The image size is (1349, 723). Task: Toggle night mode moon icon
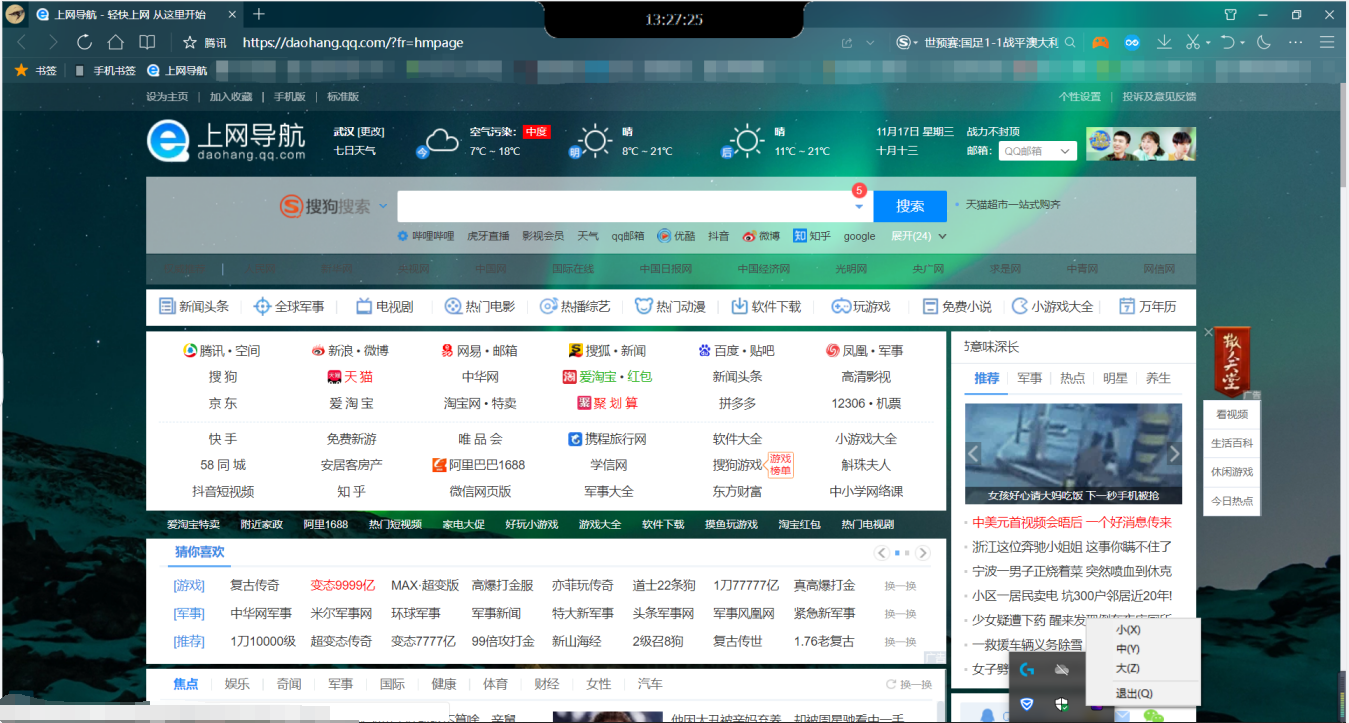1264,42
